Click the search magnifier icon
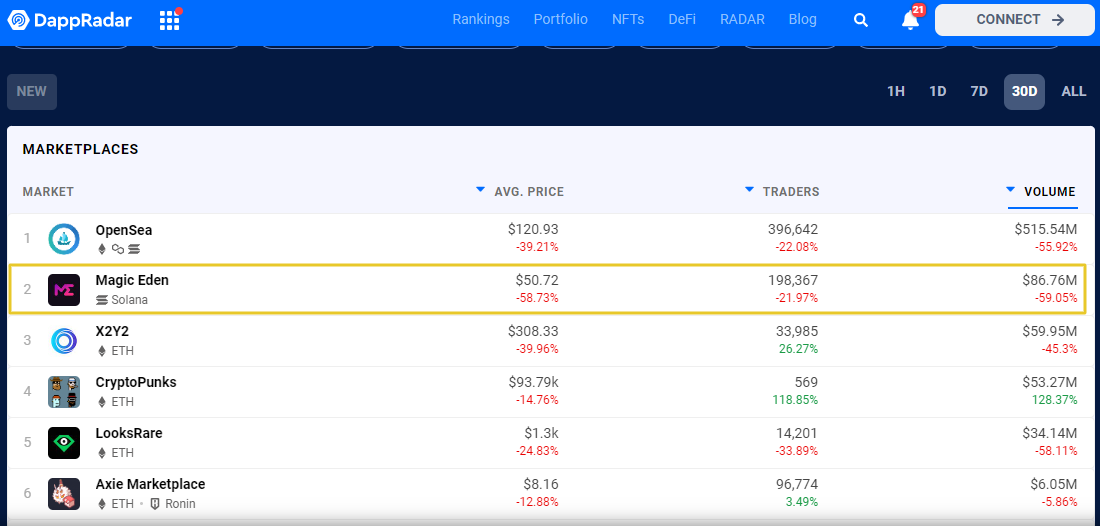The width and height of the screenshot is (1100, 527). [x=861, y=20]
